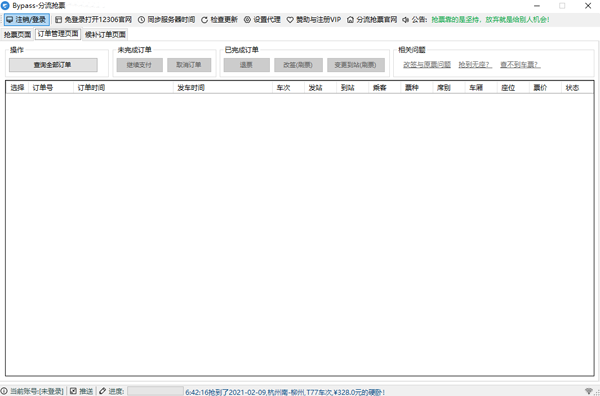Viewport: 600px width, 396px height.
Task: Click the 票种 column header
Action: pos(417,88)
